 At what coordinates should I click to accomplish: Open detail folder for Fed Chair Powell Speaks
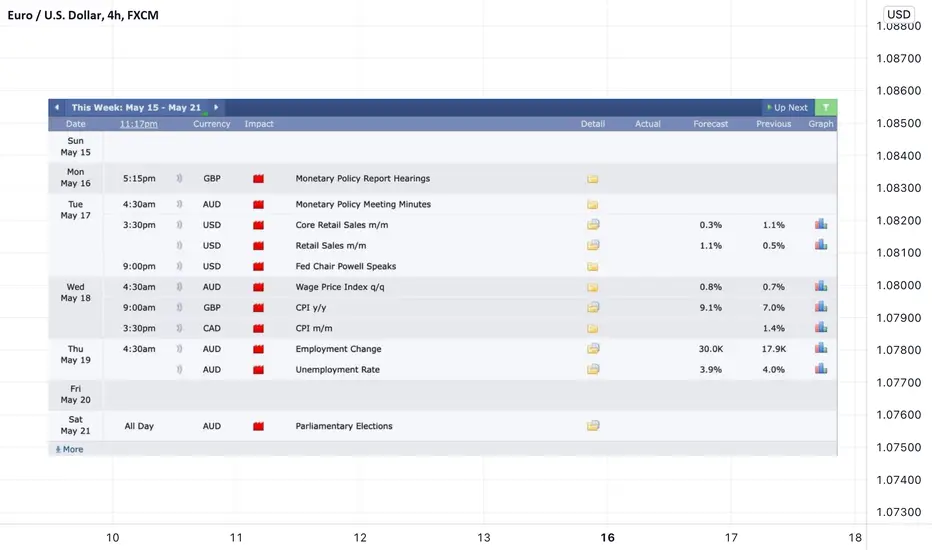tap(593, 266)
